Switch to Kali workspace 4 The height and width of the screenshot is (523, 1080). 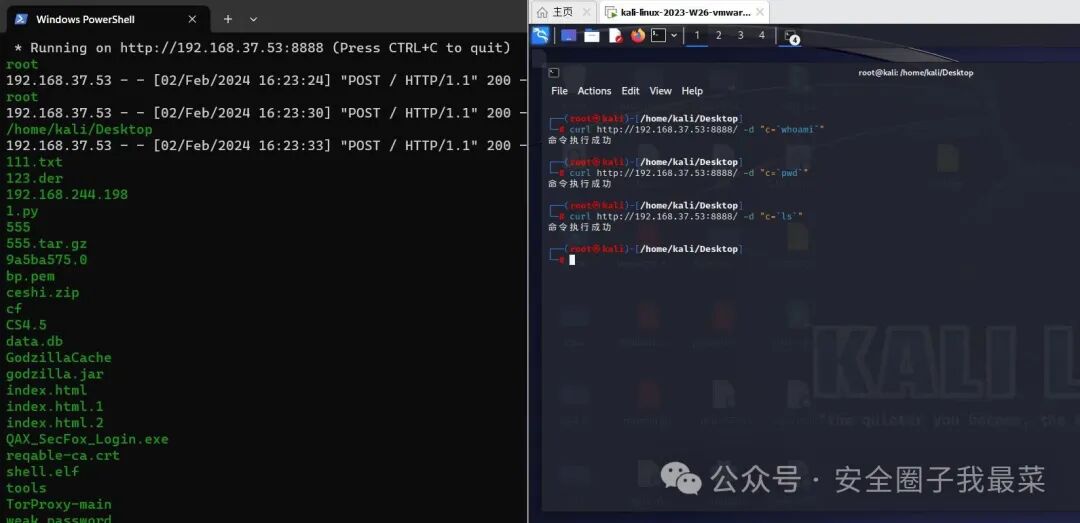point(762,35)
